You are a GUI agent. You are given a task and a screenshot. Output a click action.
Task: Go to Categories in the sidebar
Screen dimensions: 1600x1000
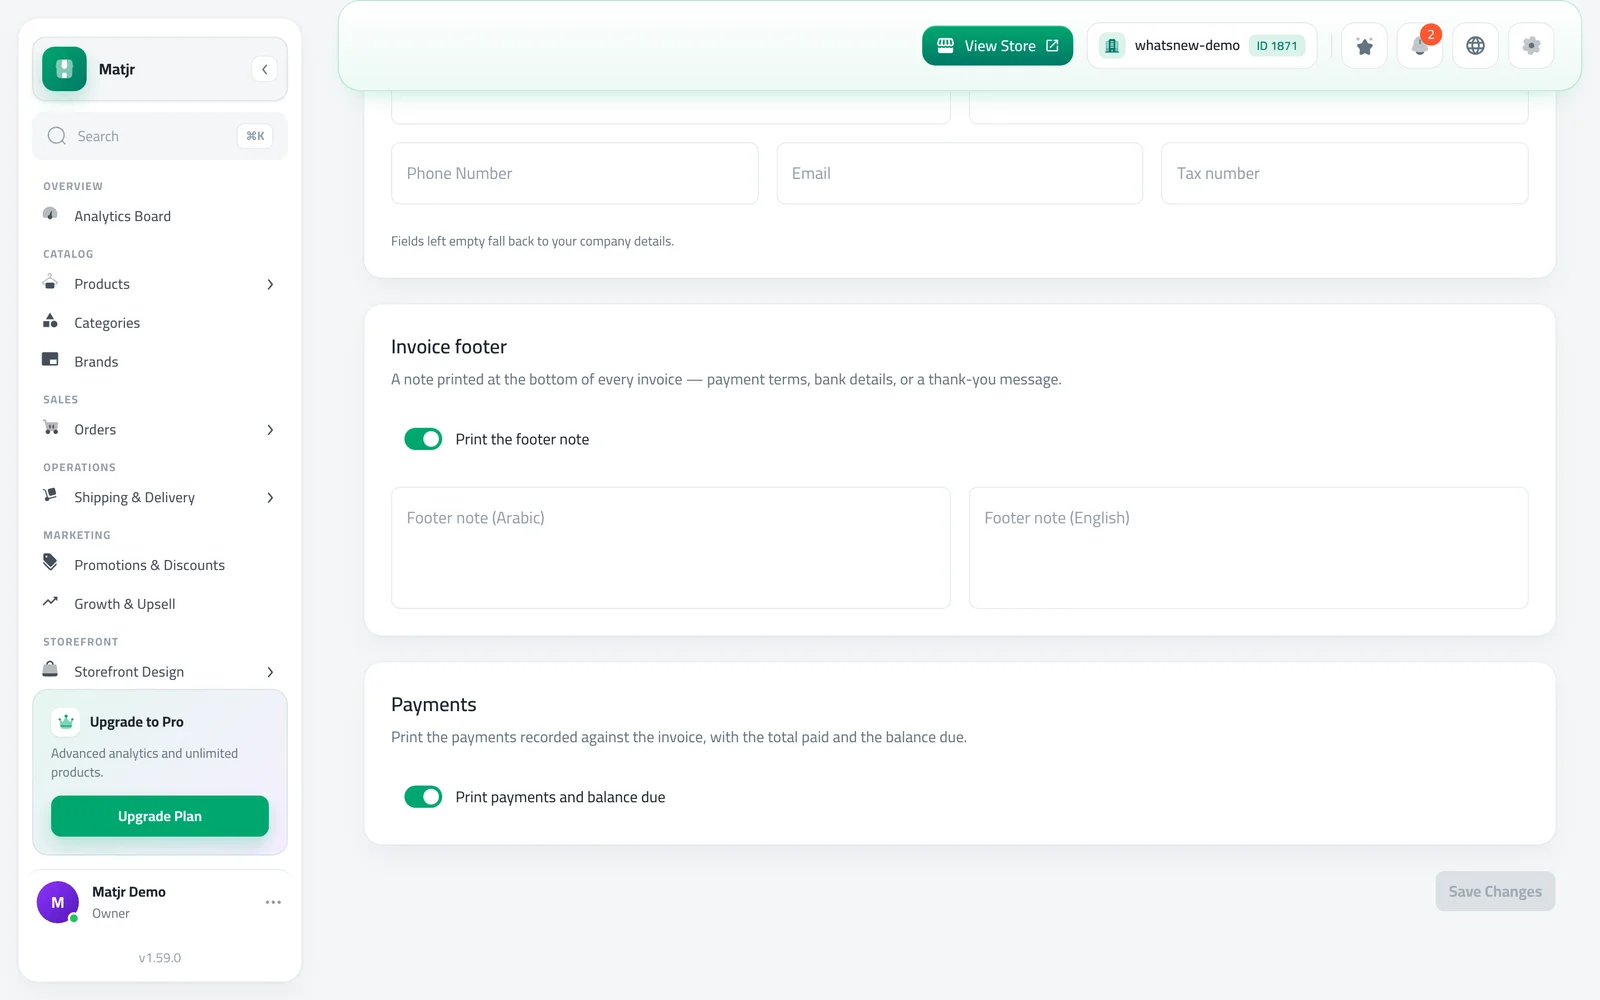pos(160,323)
